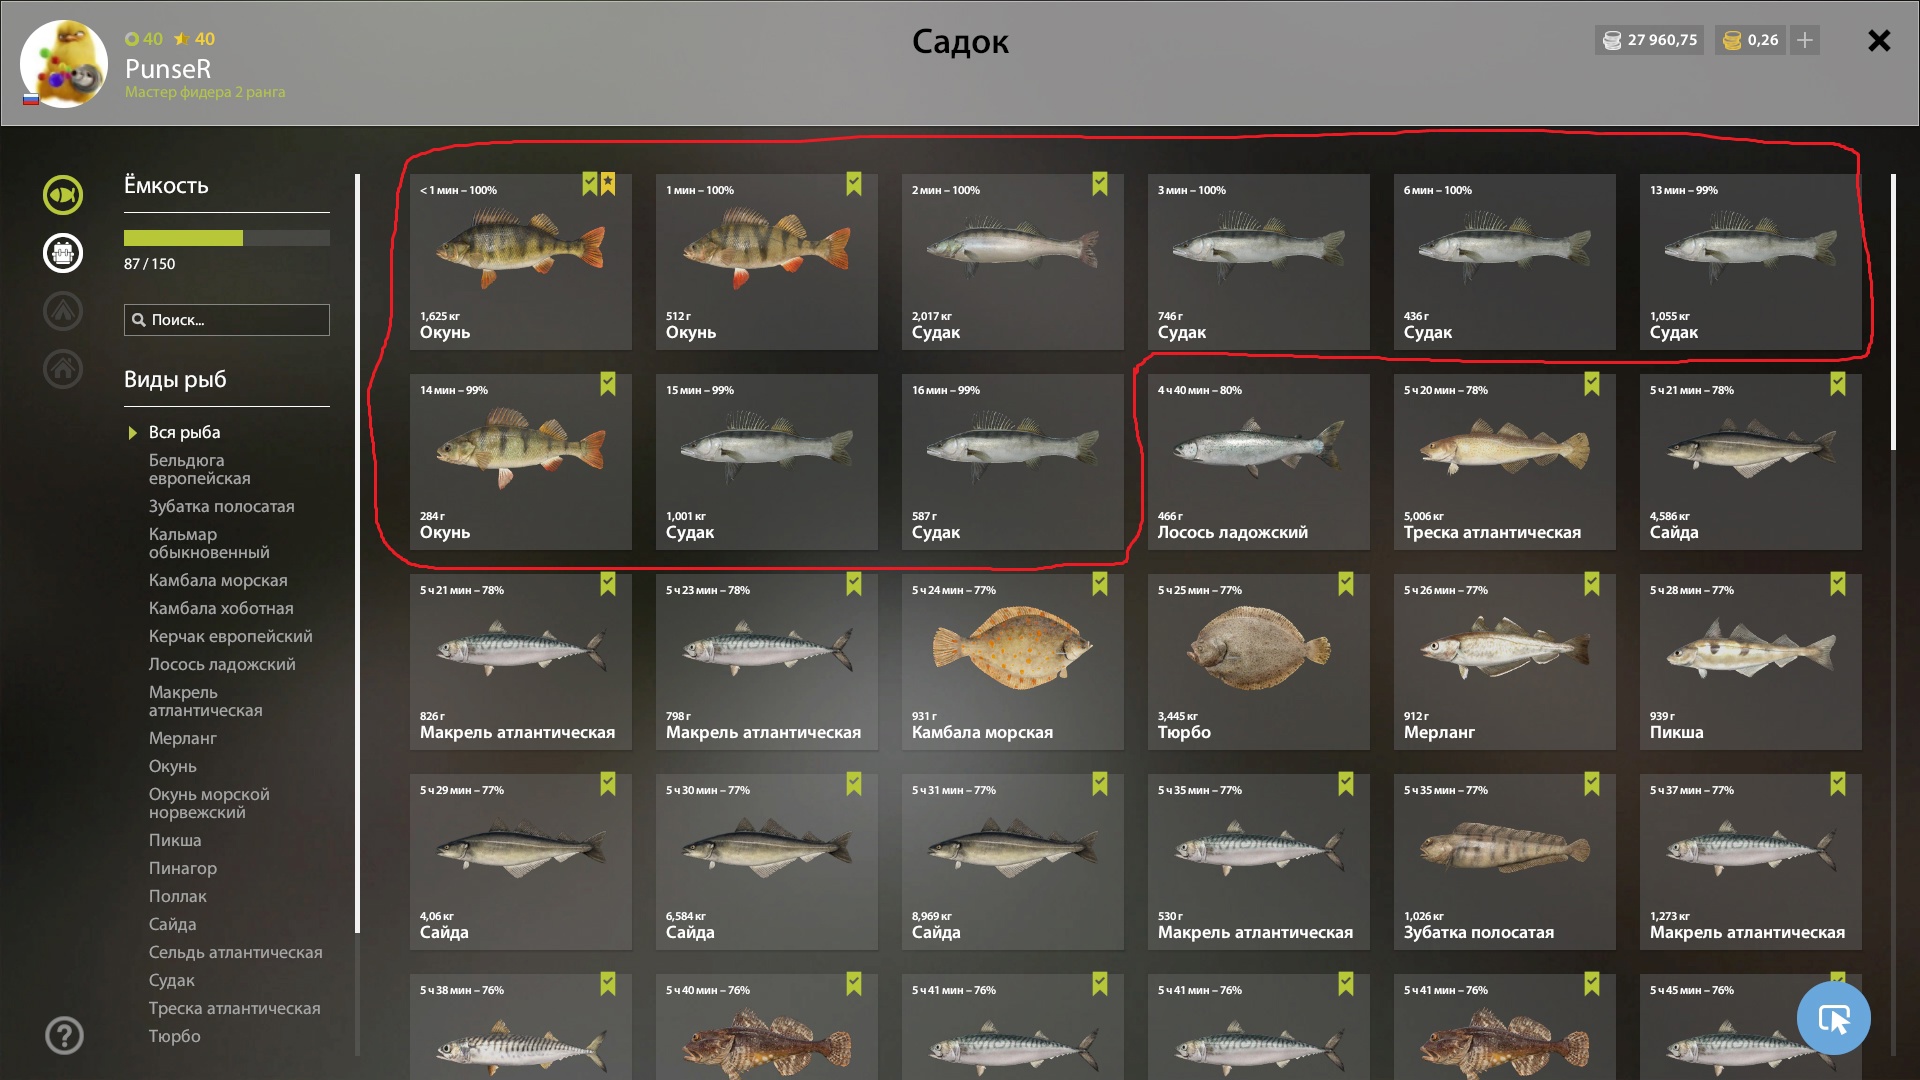Open help with the question mark icon
Screen dimensions: 1920x1080
64,1035
